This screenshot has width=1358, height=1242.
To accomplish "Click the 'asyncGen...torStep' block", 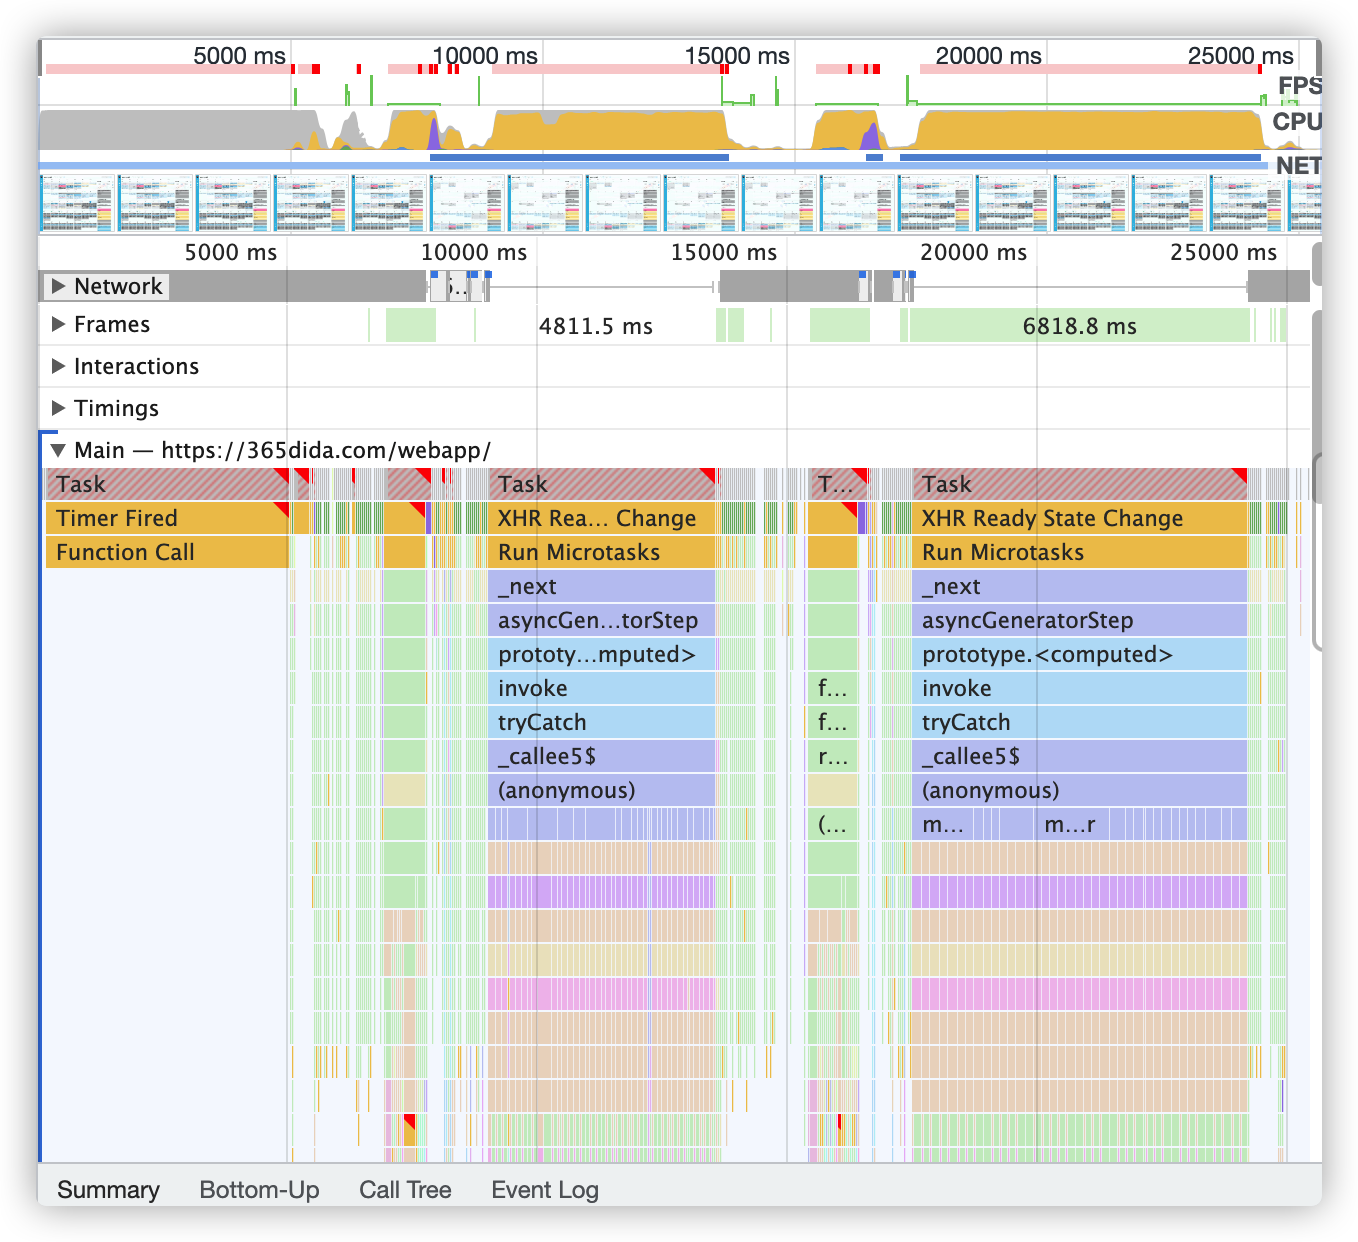I will click(603, 620).
